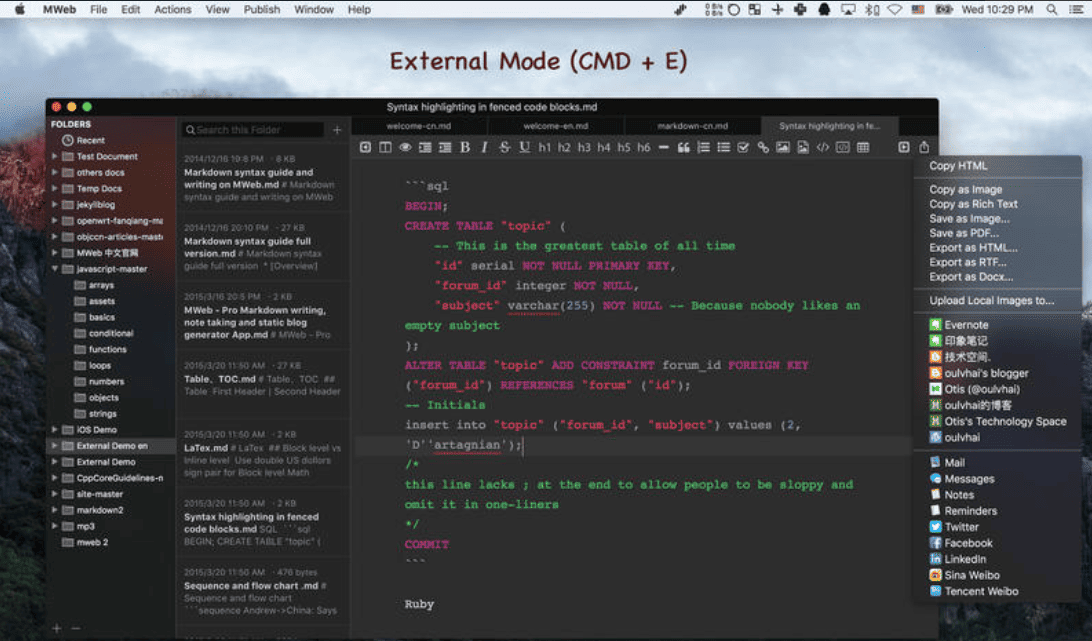Insert numbered list
1092x641 pixels.
tap(703, 147)
